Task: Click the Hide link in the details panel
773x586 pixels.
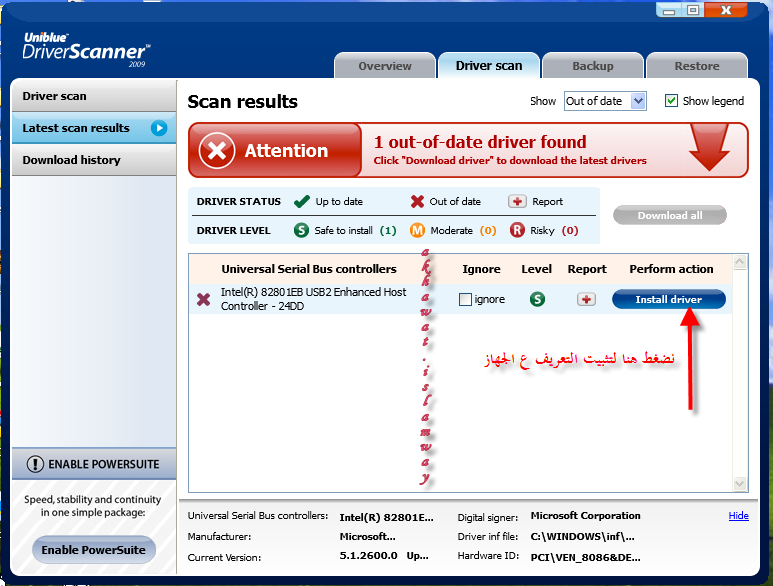Action: 738,516
